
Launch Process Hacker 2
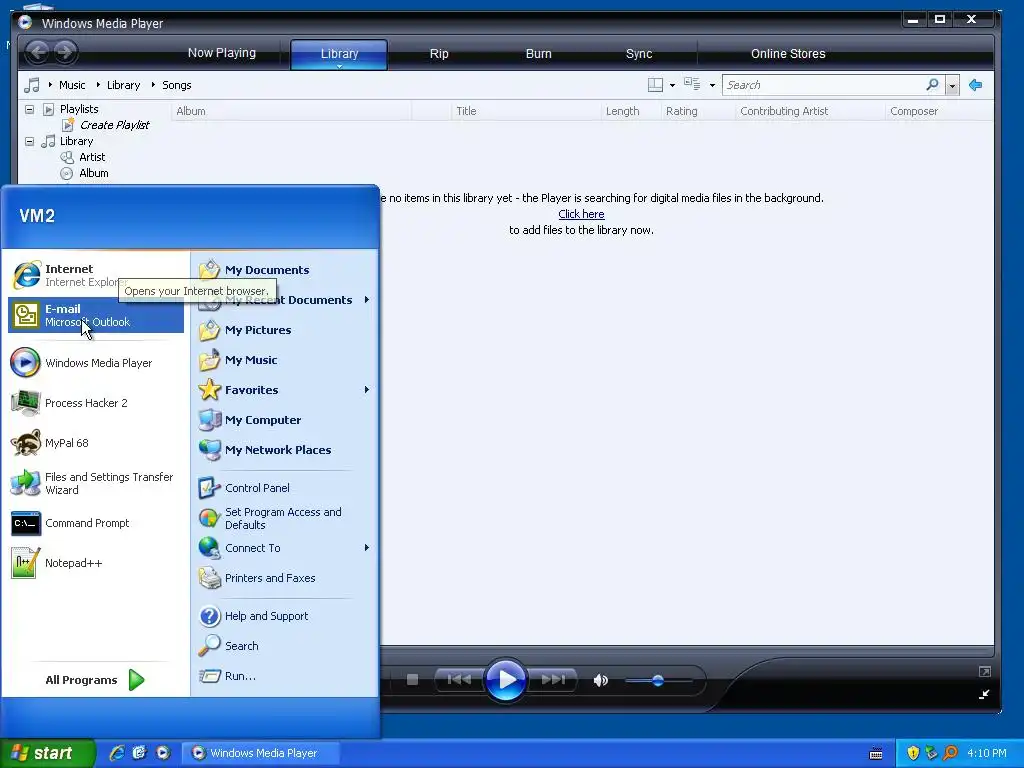[95, 403]
